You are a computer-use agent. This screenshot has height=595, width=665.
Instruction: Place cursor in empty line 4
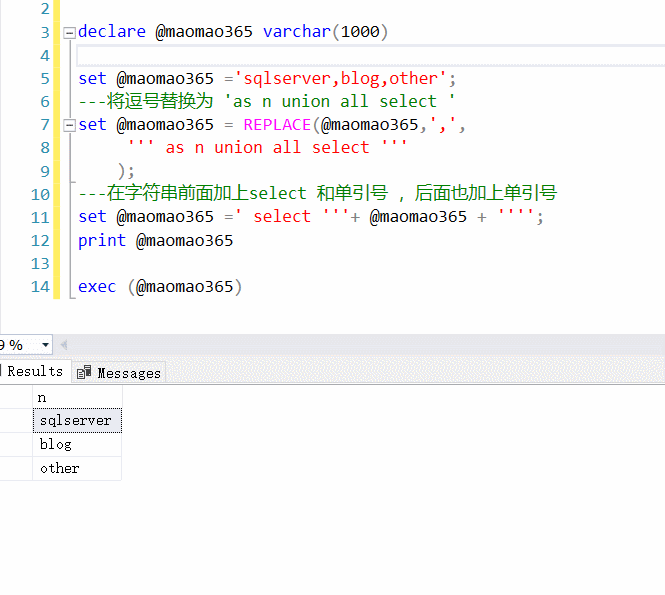click(x=300, y=55)
